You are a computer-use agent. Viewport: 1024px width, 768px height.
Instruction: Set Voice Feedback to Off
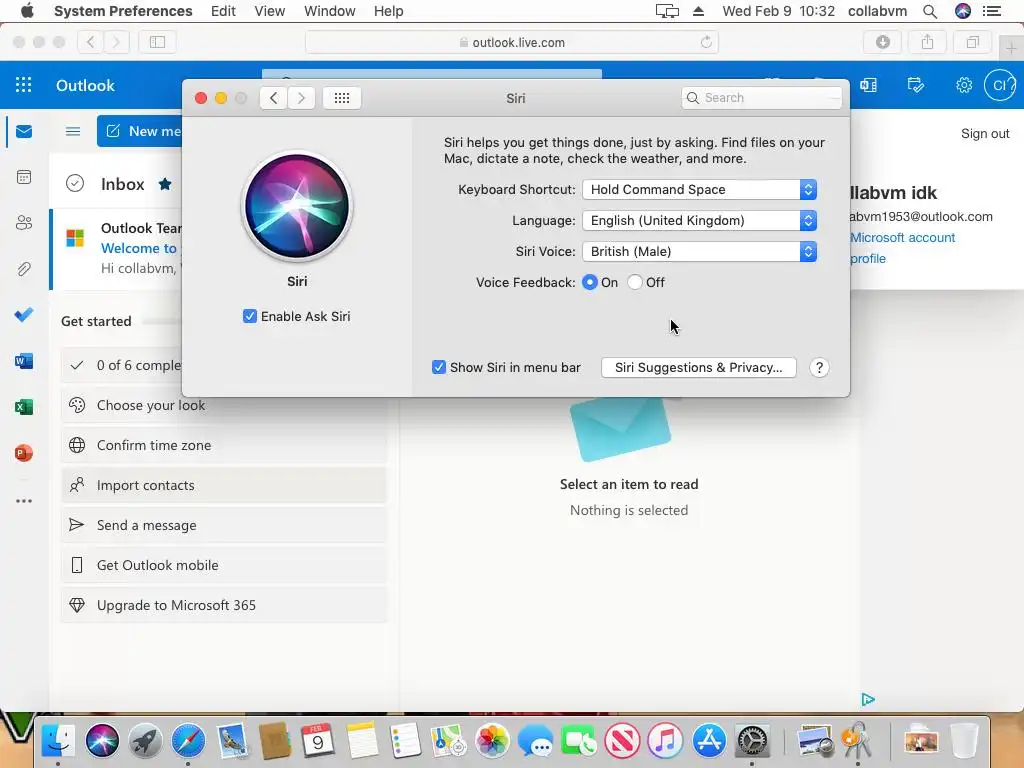(635, 283)
